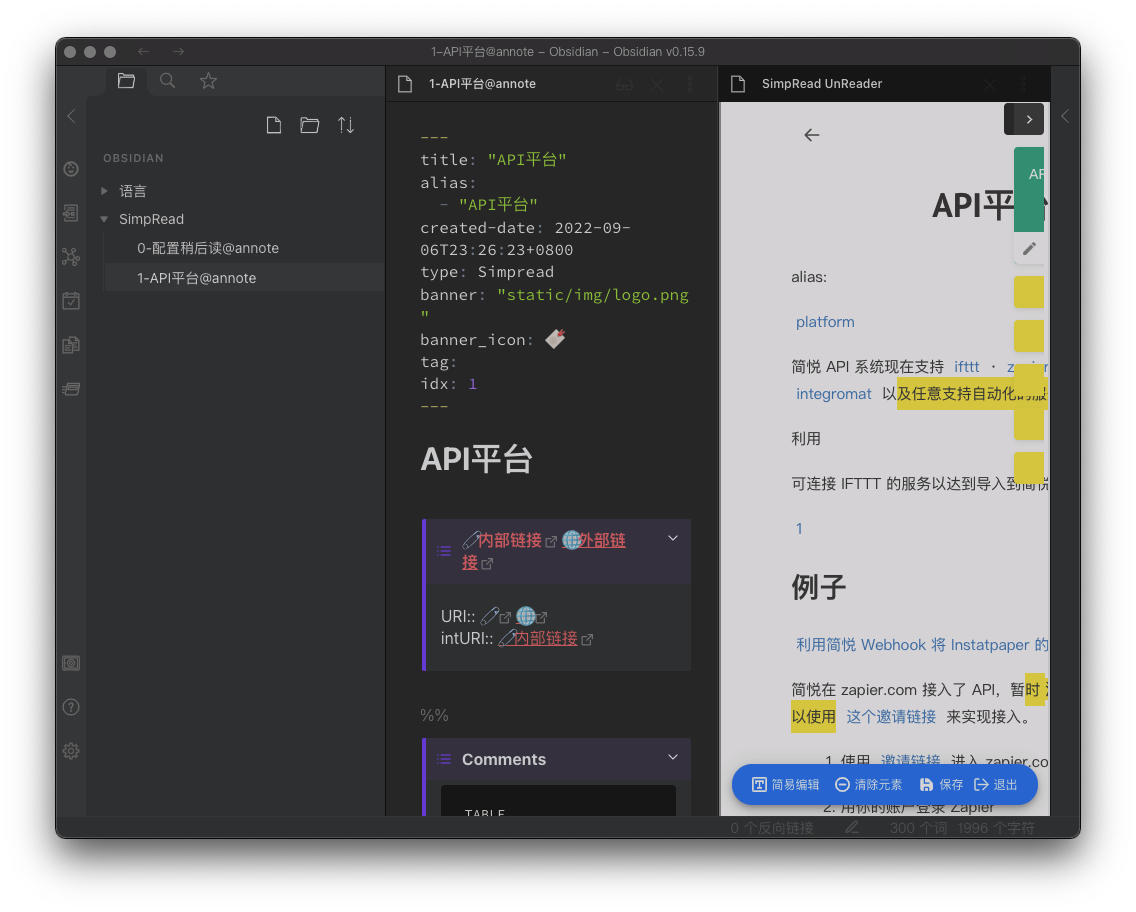1136x912 pixels.
Task: Click the yellow highlighted 以使用 text
Action: pos(813,716)
